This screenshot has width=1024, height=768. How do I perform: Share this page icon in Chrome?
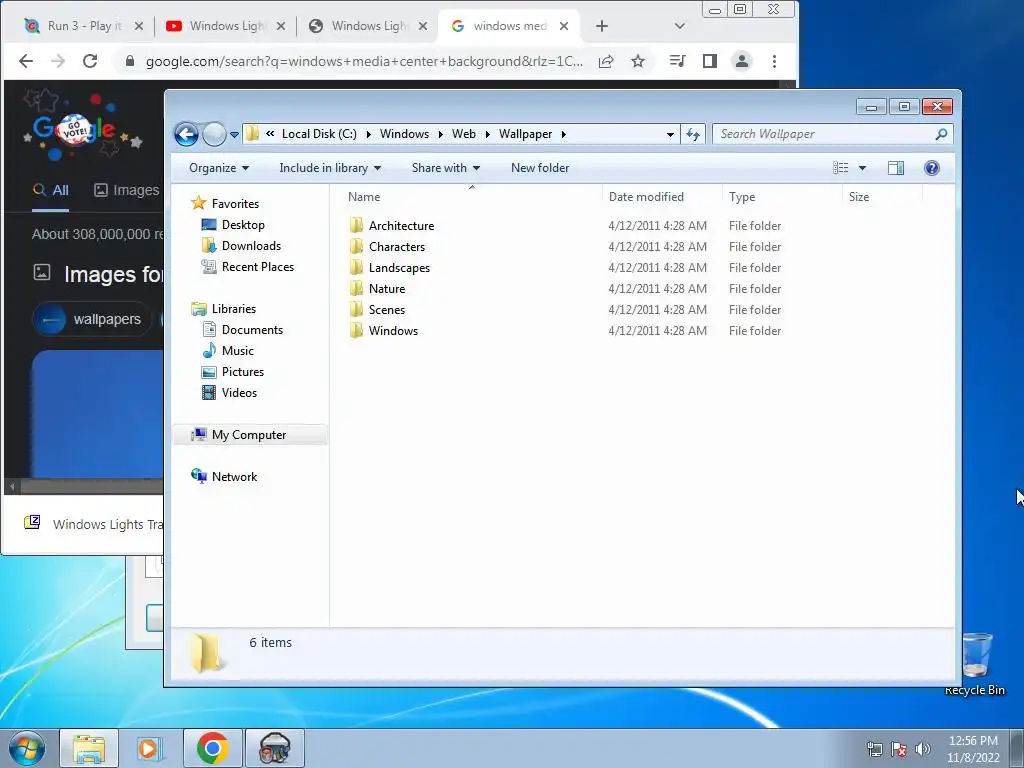[606, 61]
